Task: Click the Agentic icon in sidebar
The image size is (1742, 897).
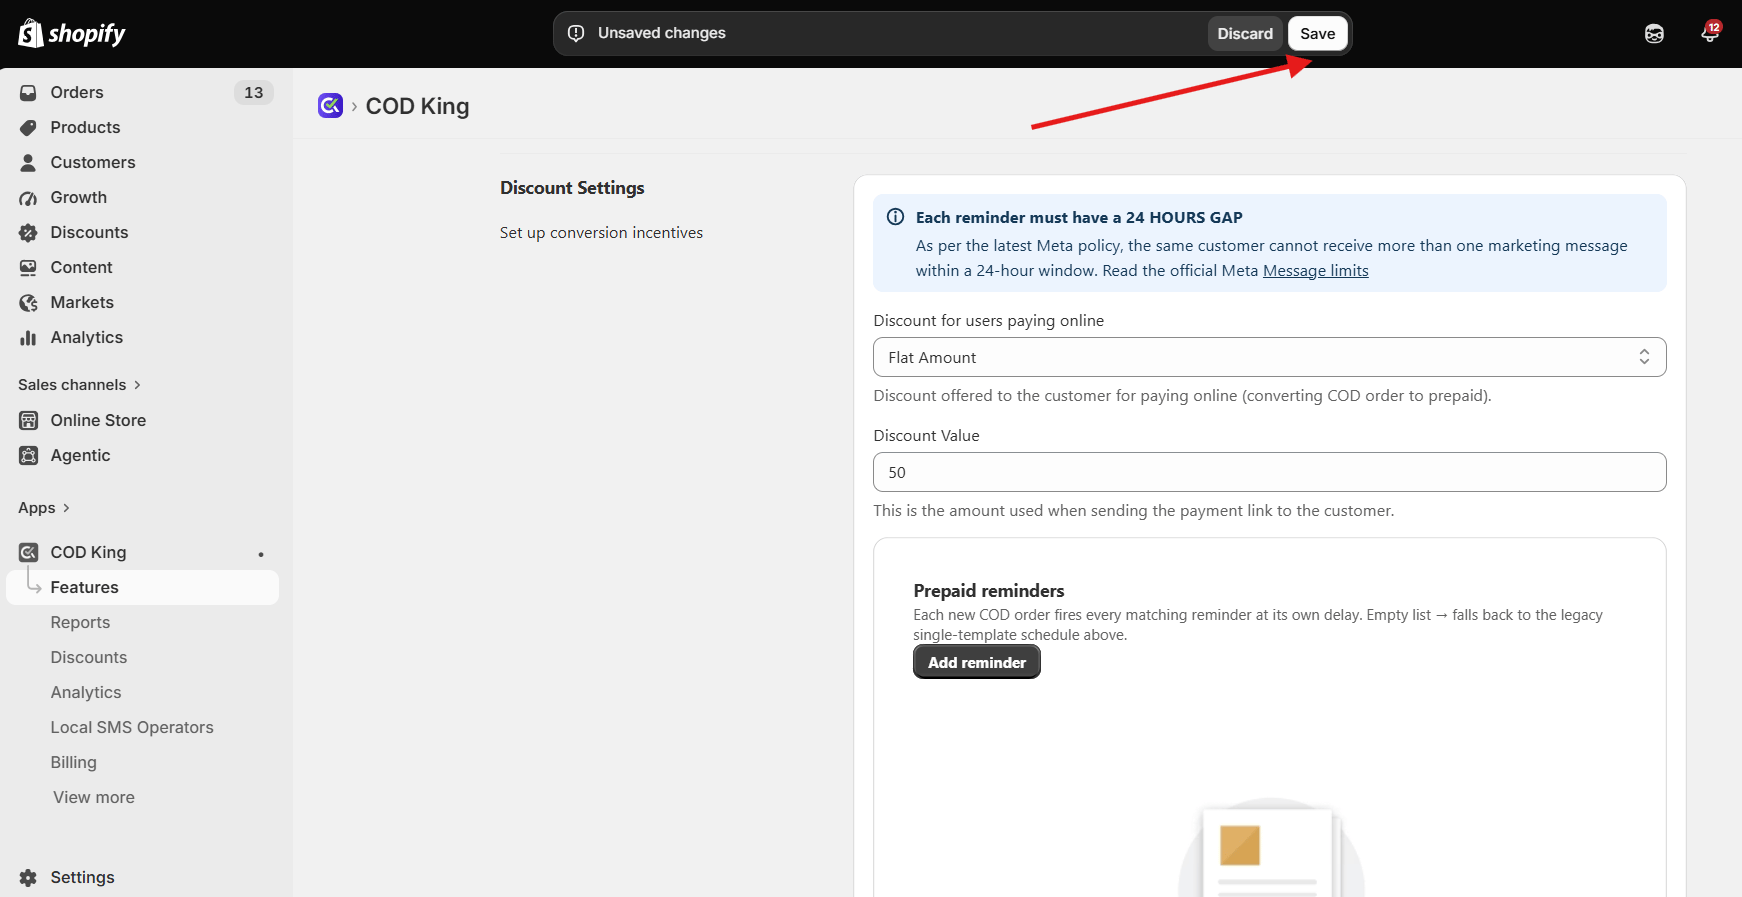Action: click(x=28, y=455)
